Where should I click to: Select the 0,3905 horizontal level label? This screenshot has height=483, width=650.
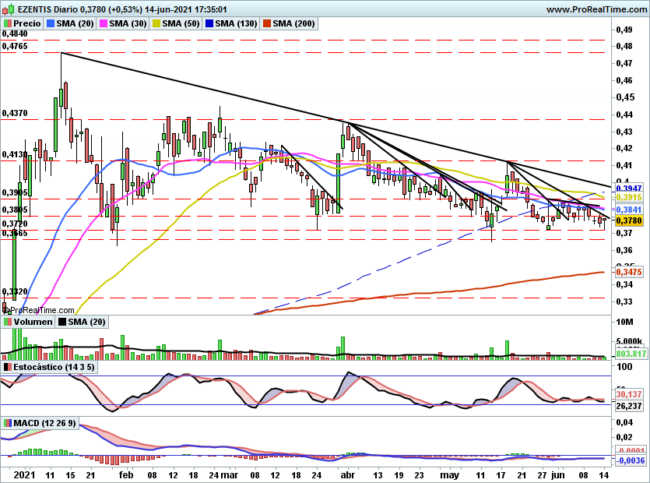pyautogui.click(x=15, y=193)
